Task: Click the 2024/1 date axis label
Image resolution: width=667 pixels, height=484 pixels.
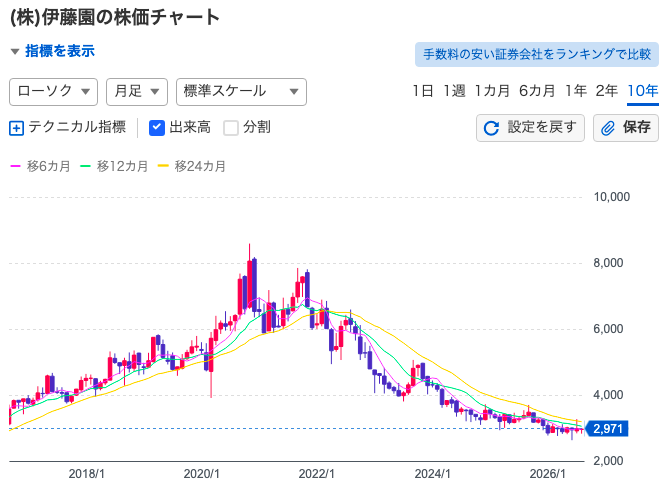Action: pos(432,474)
